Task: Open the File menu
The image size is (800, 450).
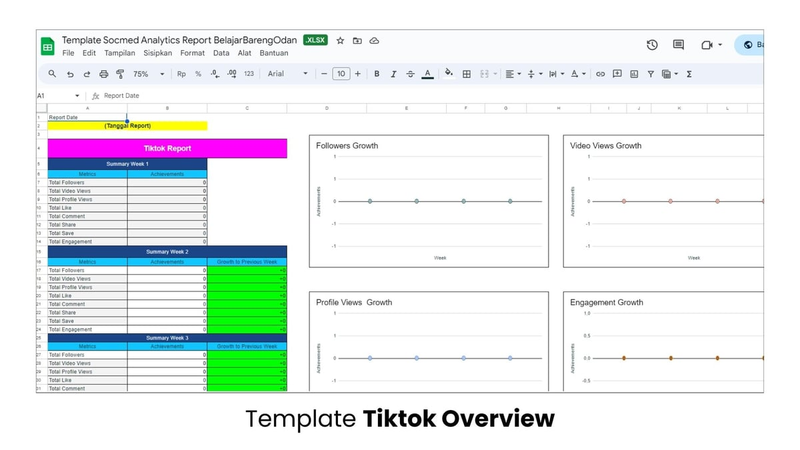Action: pyautogui.click(x=68, y=53)
